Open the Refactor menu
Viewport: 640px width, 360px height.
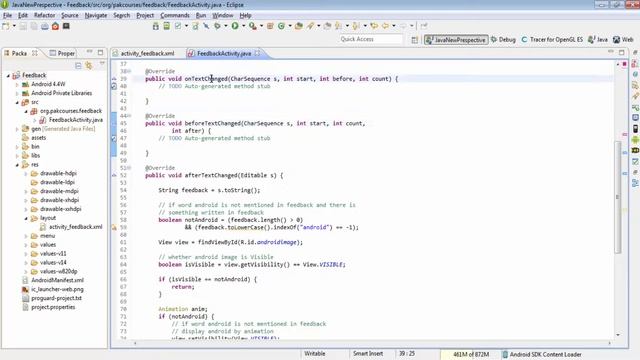coord(44,16)
